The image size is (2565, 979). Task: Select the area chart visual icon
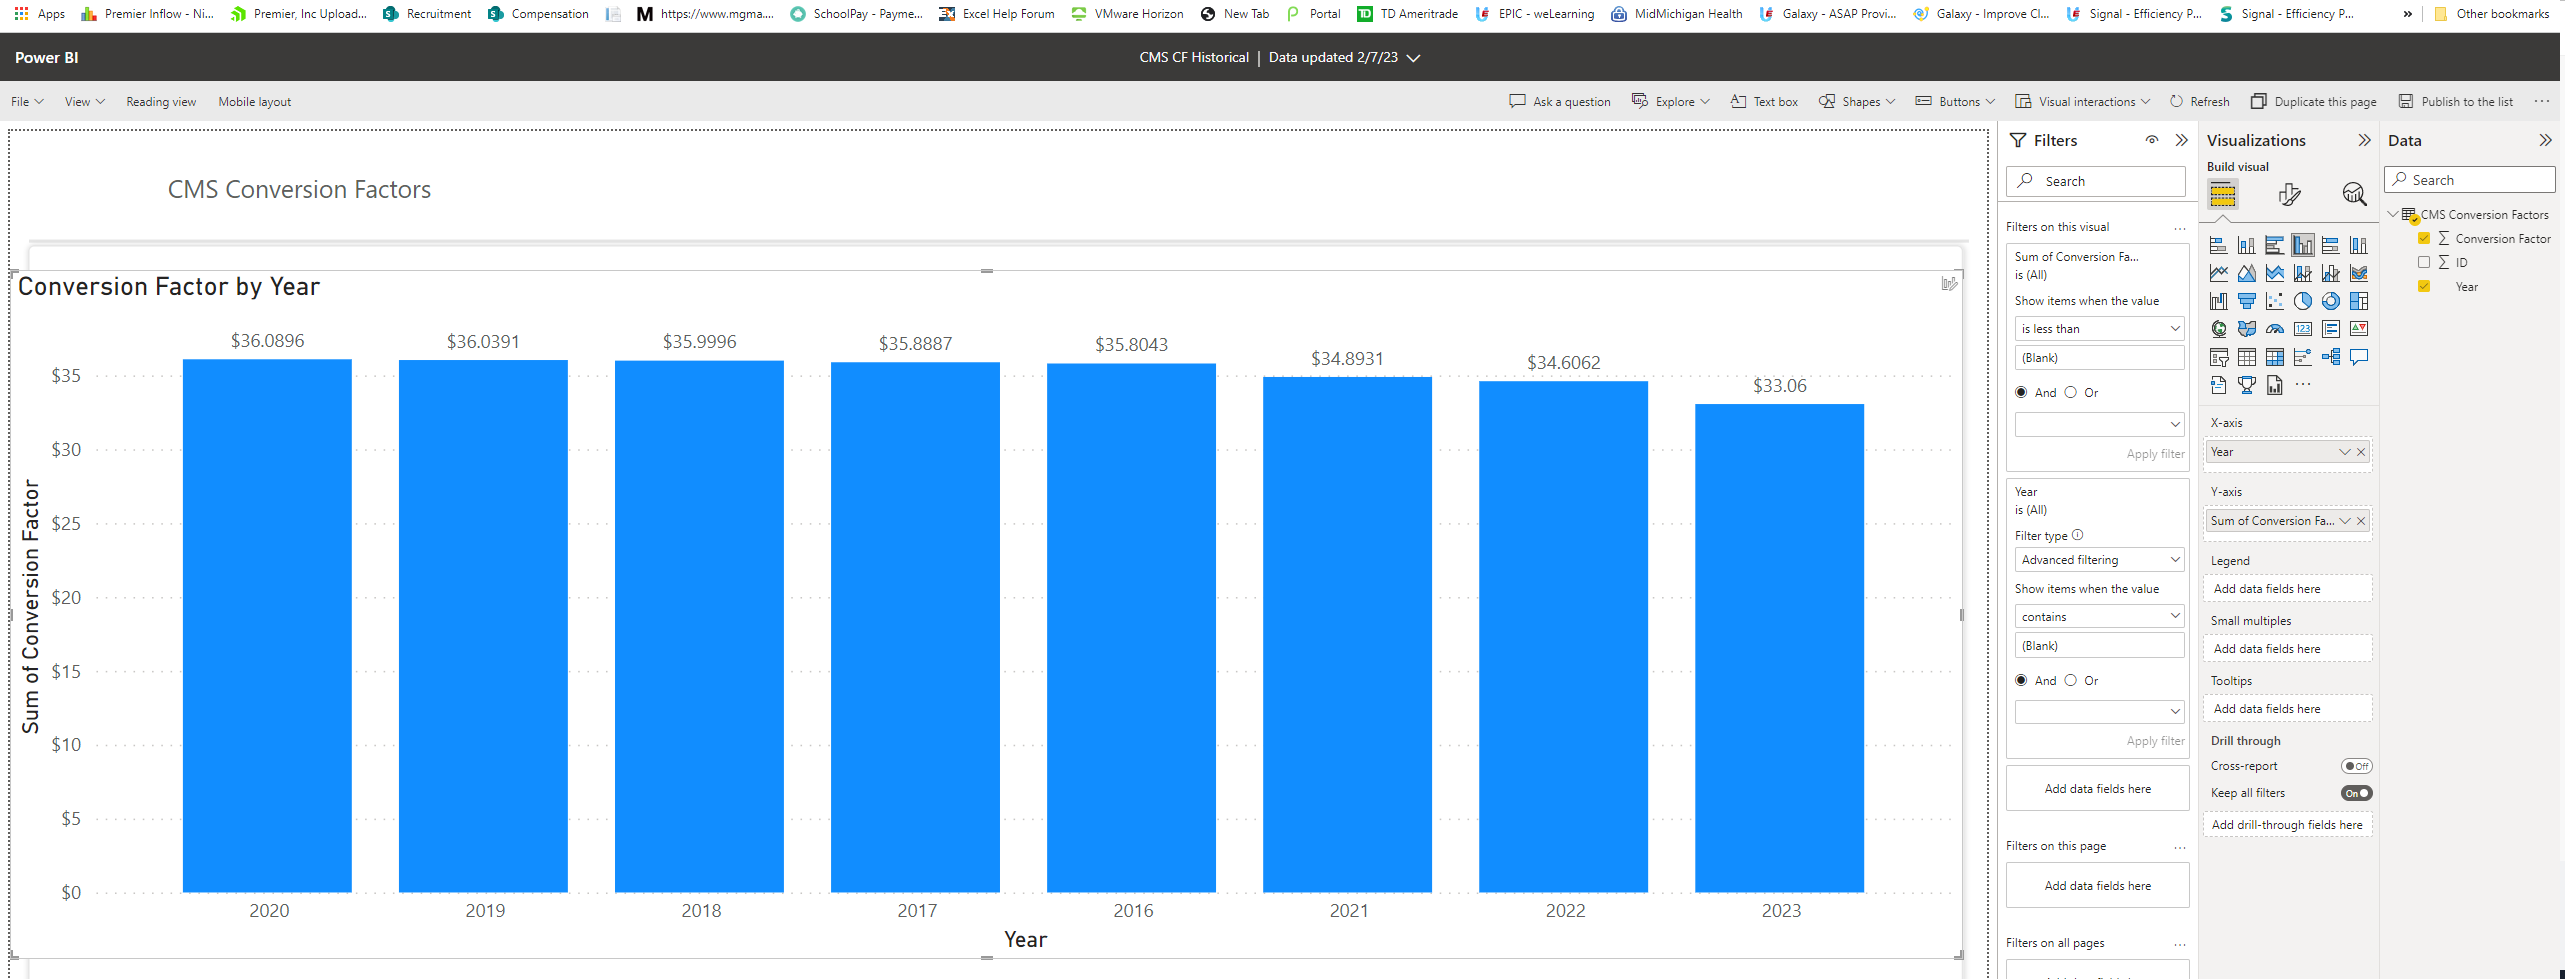2246,273
